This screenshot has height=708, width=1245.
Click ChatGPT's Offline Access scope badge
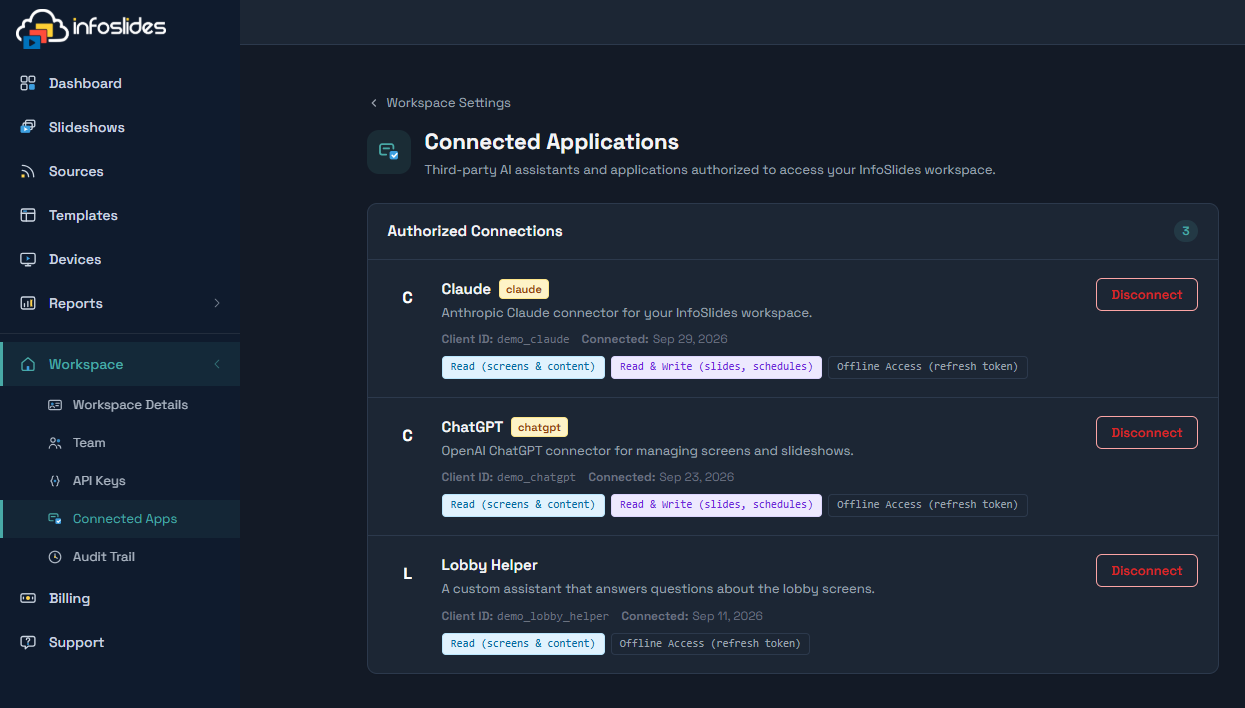928,505
